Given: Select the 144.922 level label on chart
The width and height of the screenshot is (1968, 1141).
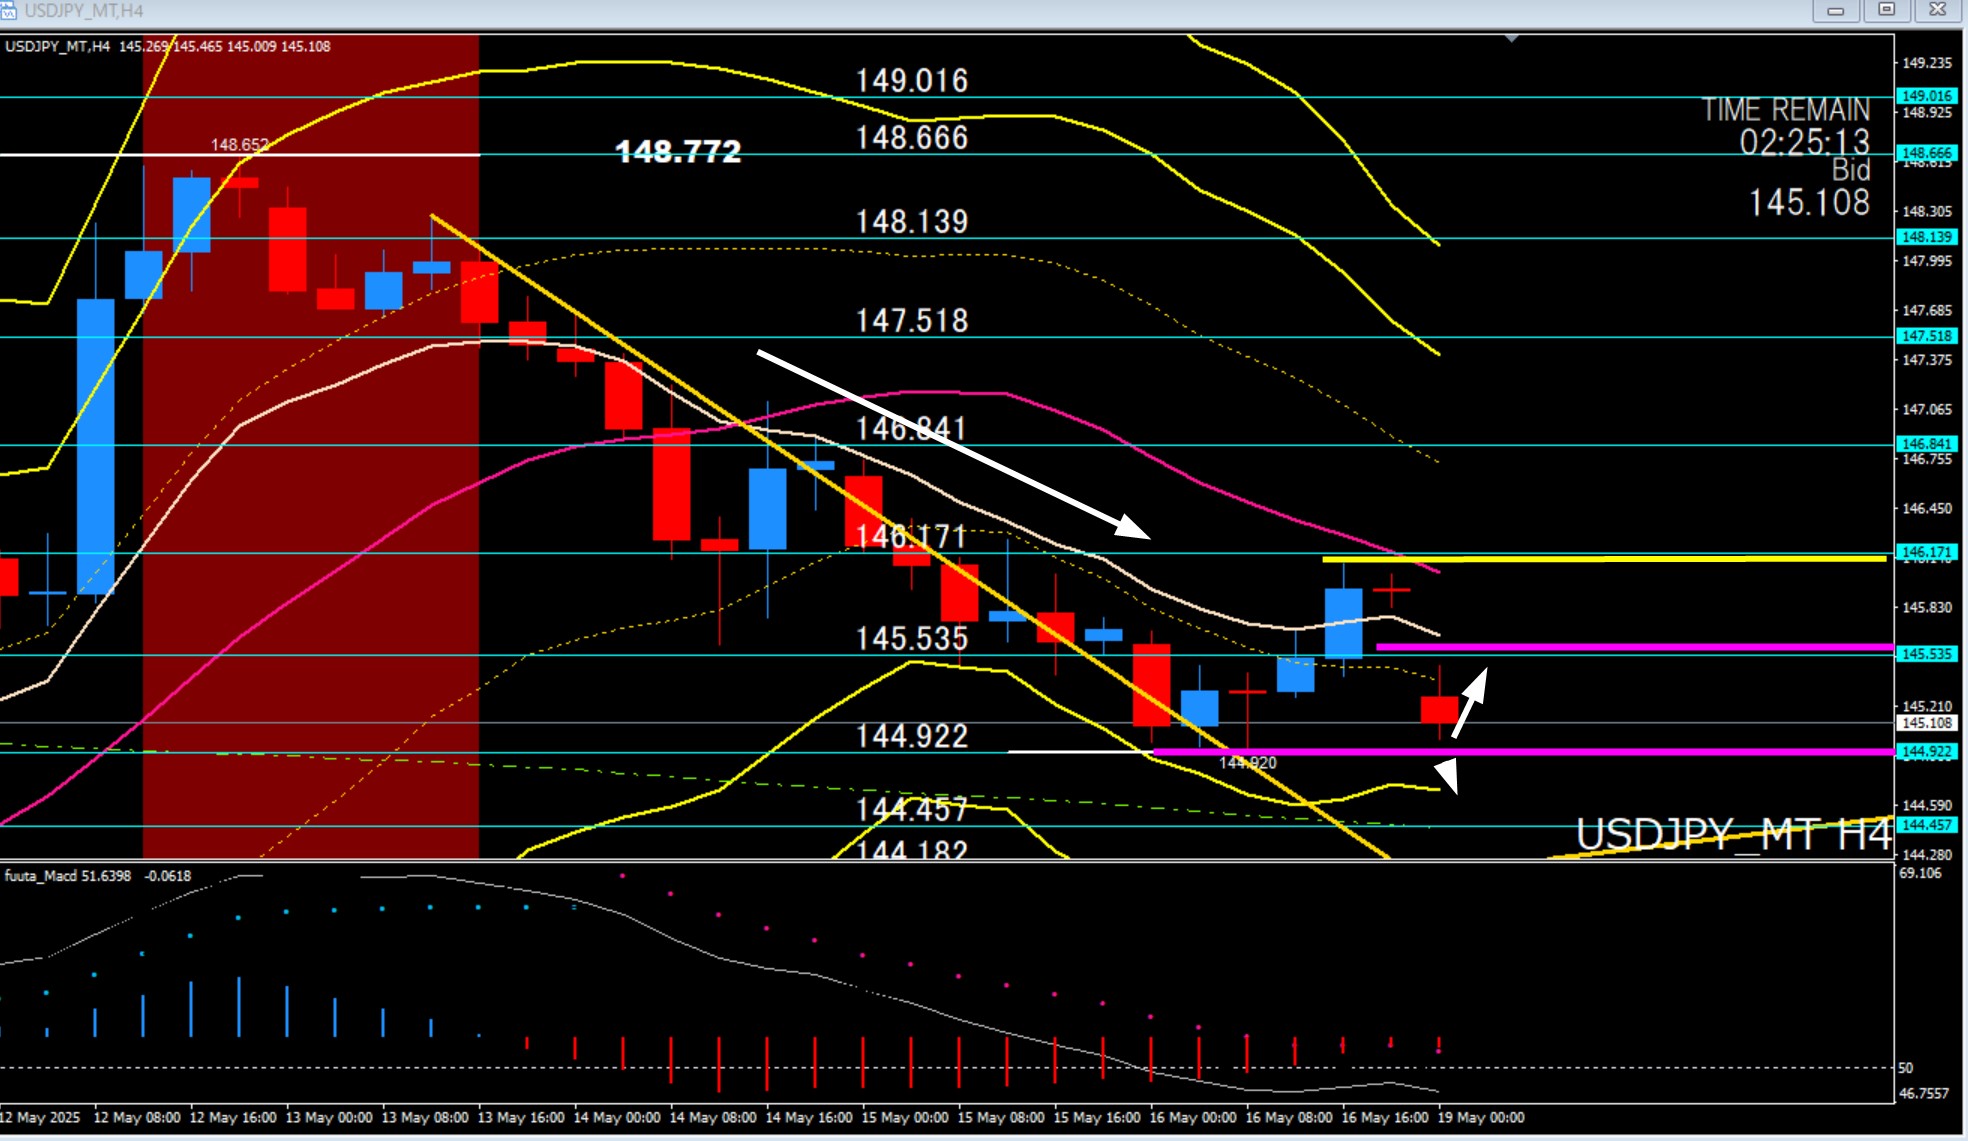Looking at the screenshot, I should tap(912, 736).
